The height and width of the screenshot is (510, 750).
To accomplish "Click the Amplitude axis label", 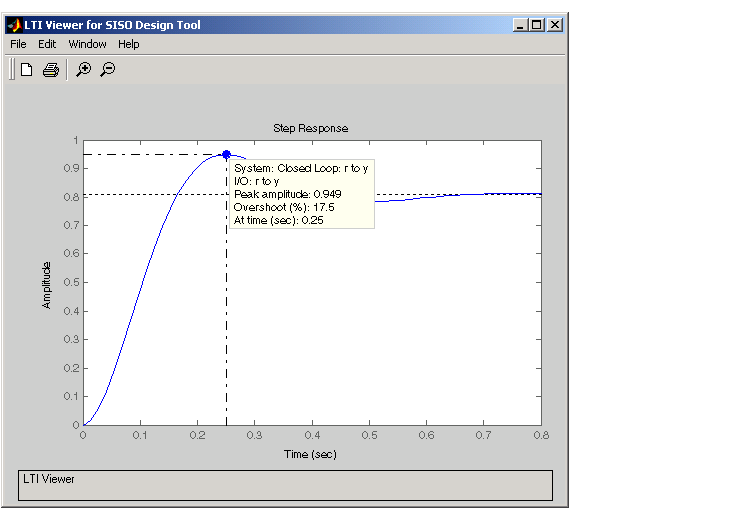I will (46, 285).
